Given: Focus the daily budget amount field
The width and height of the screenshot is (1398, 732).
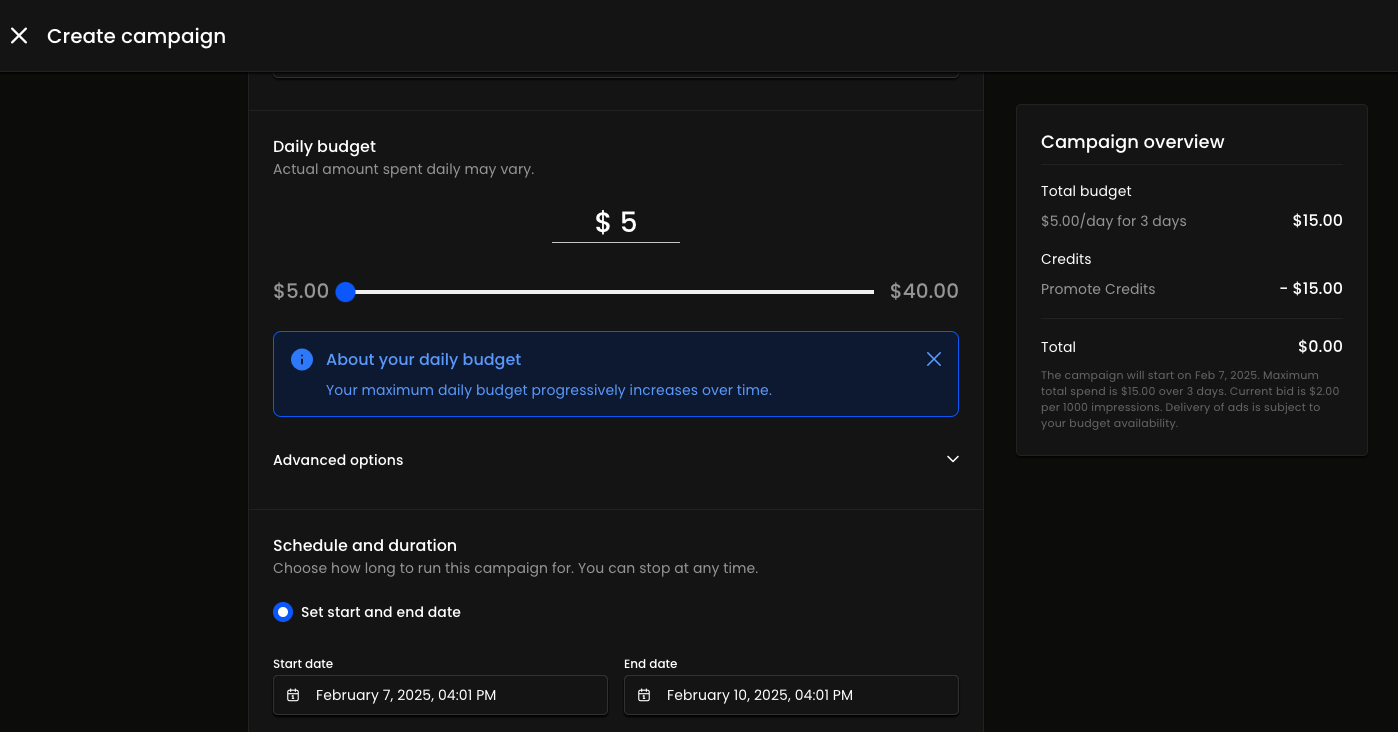Looking at the screenshot, I should tap(616, 222).
